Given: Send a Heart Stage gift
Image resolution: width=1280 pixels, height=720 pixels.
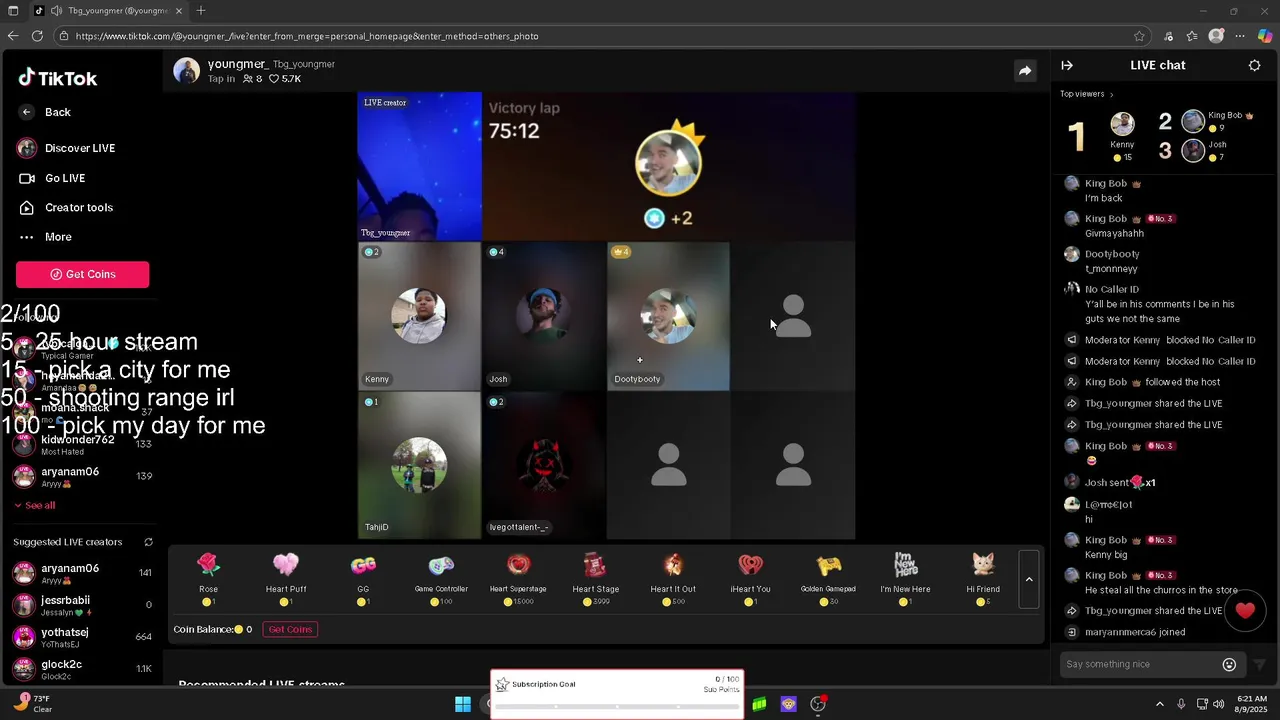Looking at the screenshot, I should click(x=596, y=578).
